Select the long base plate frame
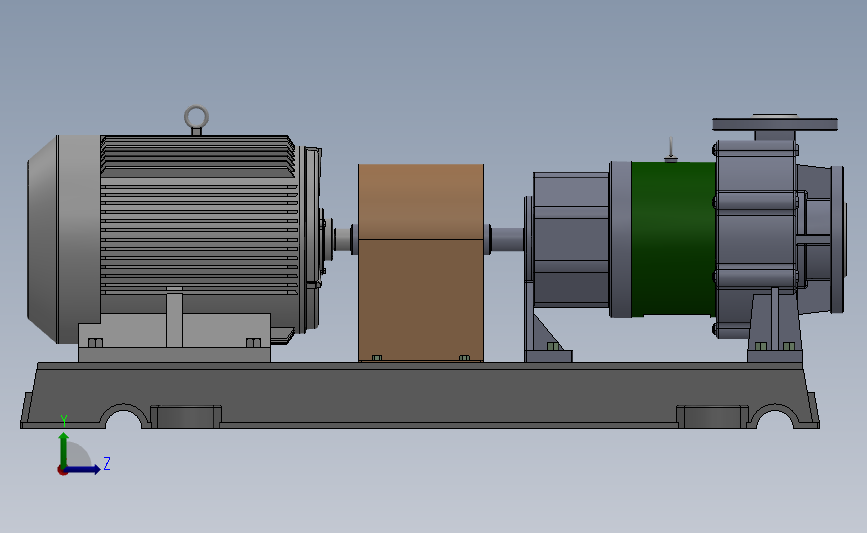 pyautogui.click(x=420, y=395)
